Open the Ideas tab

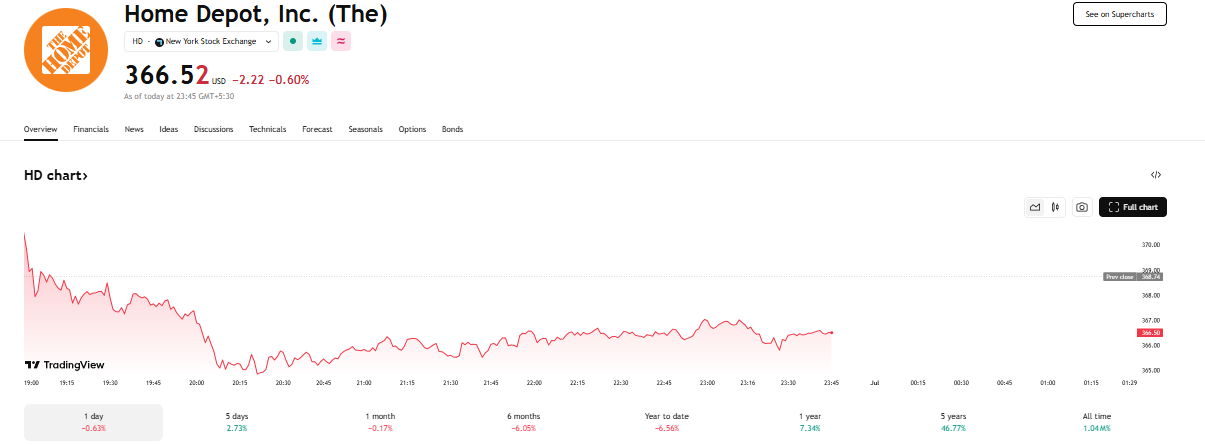[x=169, y=130]
